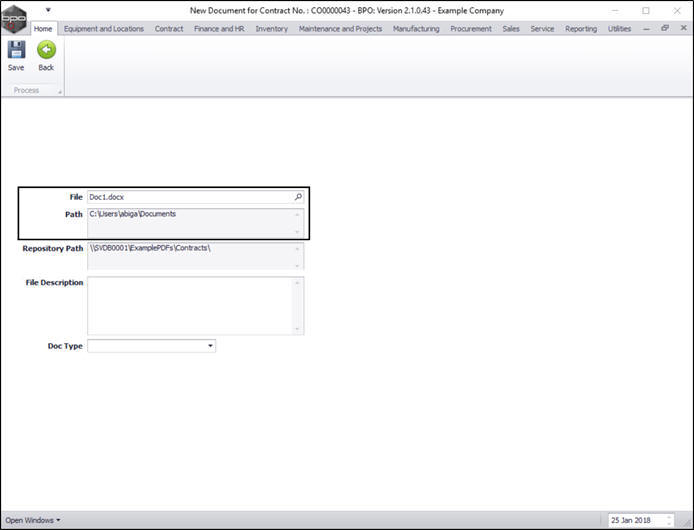694x530 pixels.
Task: Switch to the Home tab
Action: pos(43,29)
